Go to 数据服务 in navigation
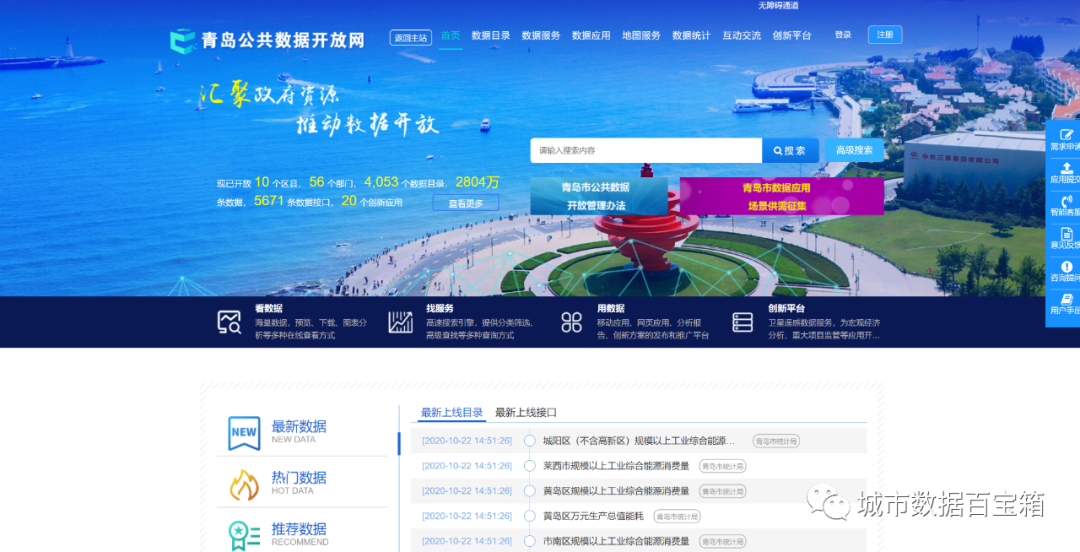The width and height of the screenshot is (1080, 552). pyautogui.click(x=541, y=35)
